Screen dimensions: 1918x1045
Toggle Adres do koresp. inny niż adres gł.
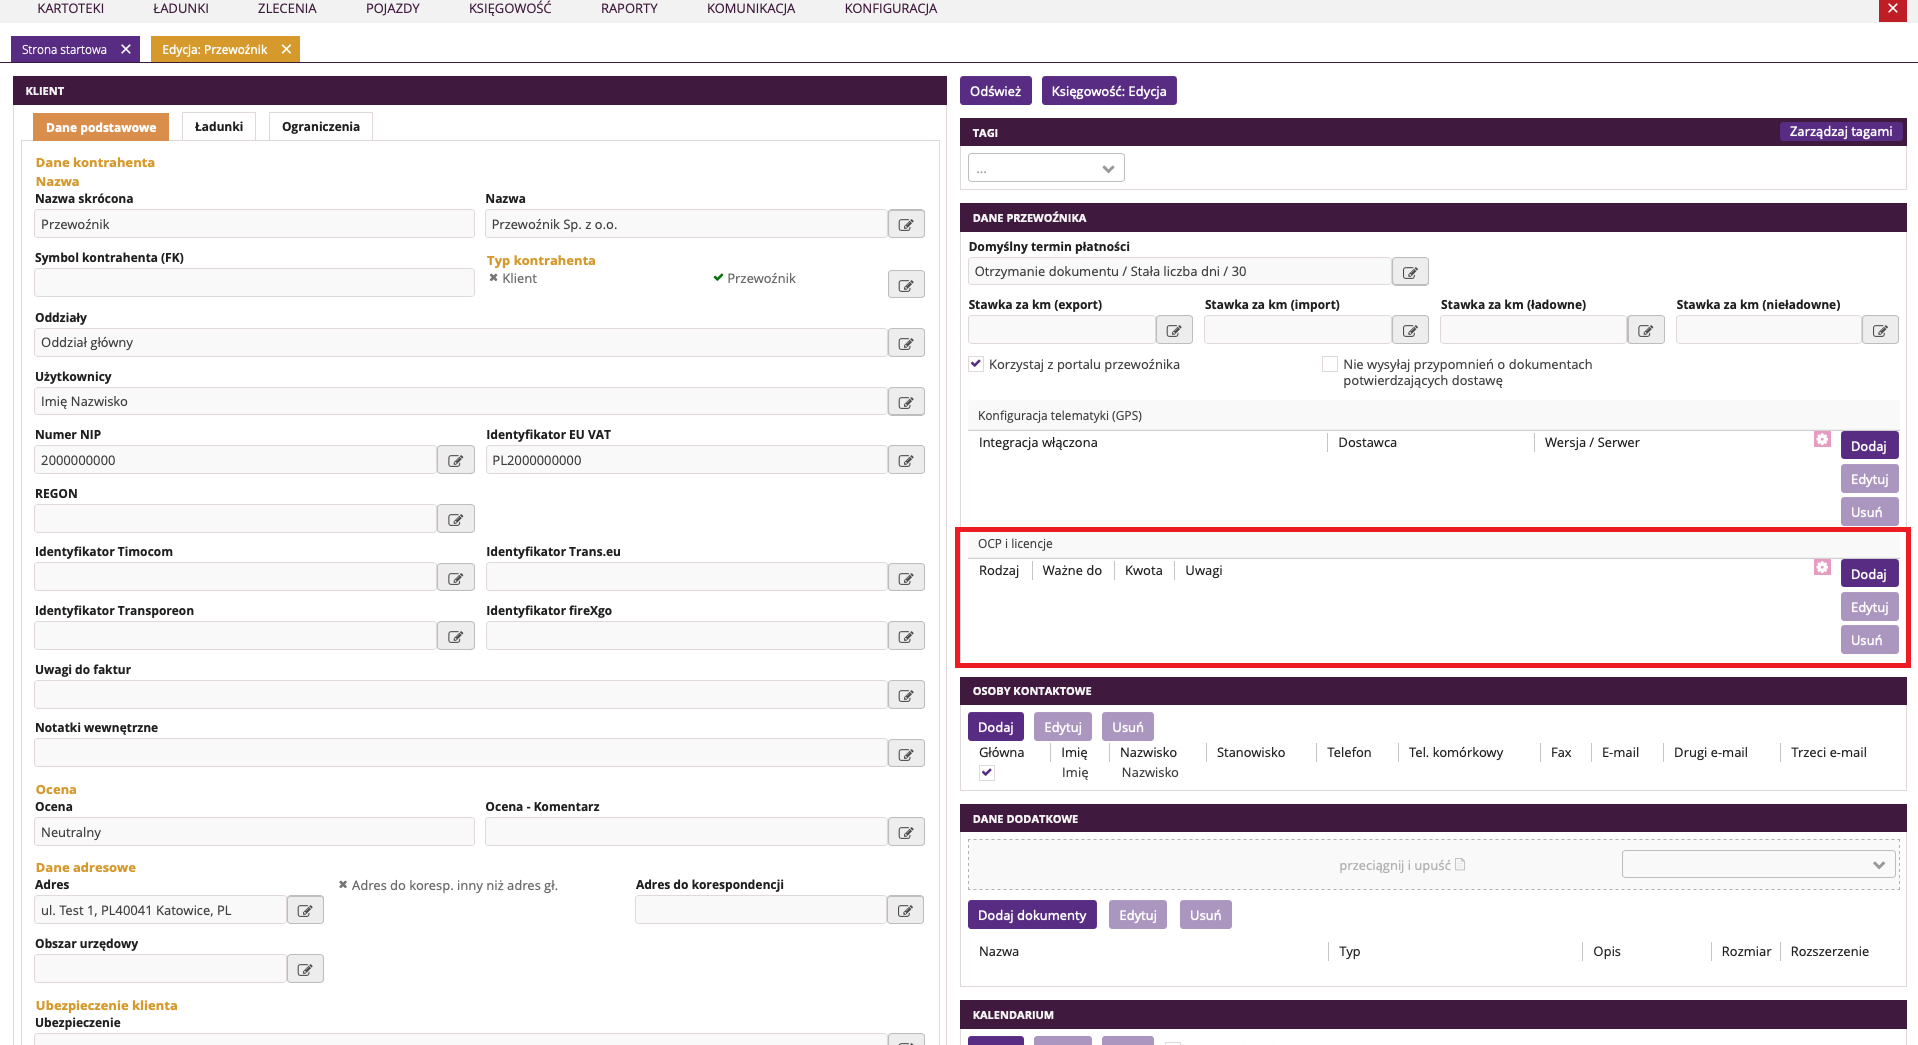448,885
